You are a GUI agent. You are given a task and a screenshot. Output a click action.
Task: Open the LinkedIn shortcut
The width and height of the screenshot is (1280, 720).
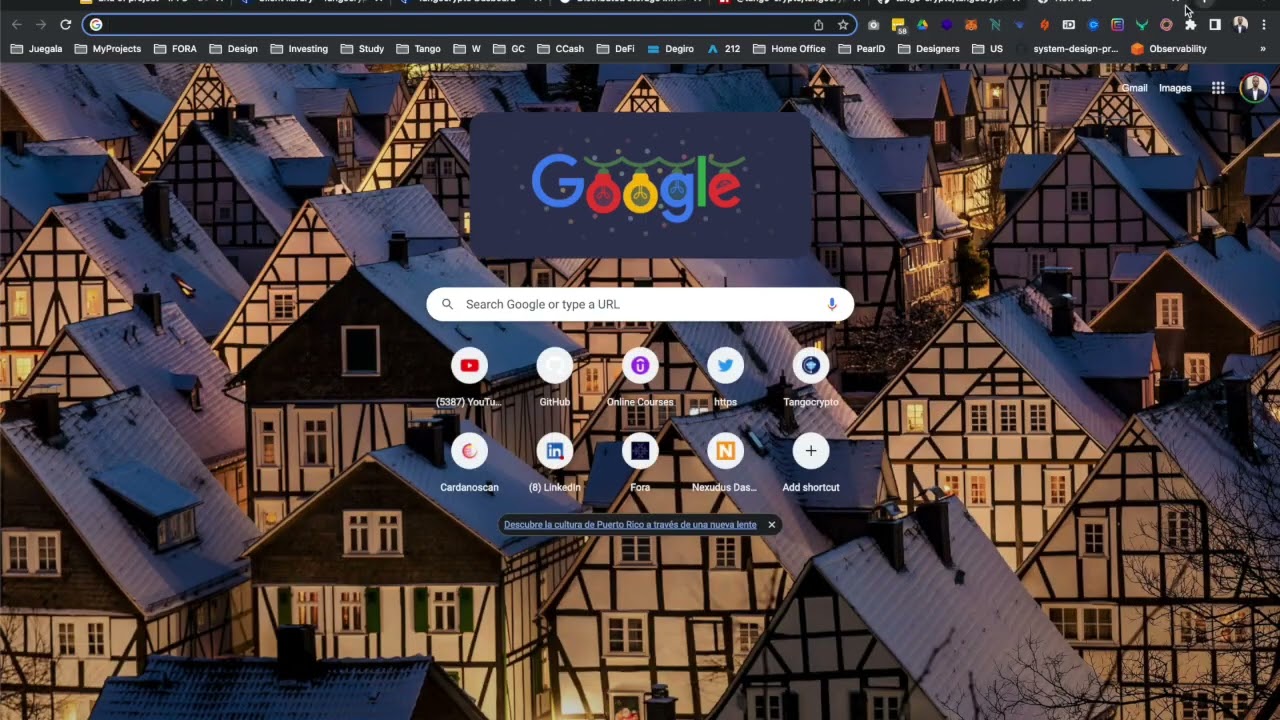[555, 463]
